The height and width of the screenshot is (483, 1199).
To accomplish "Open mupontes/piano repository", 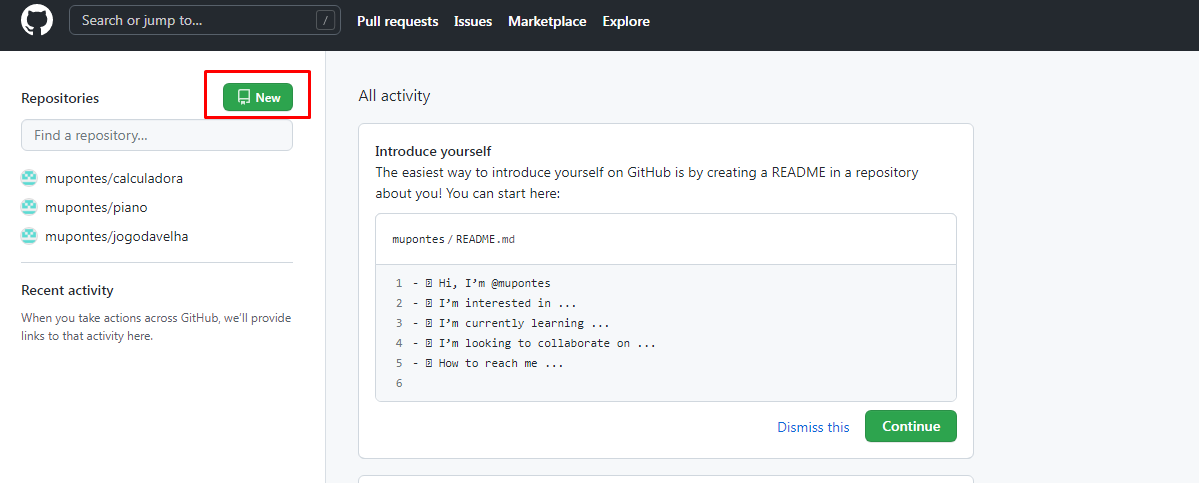I will (x=96, y=208).
